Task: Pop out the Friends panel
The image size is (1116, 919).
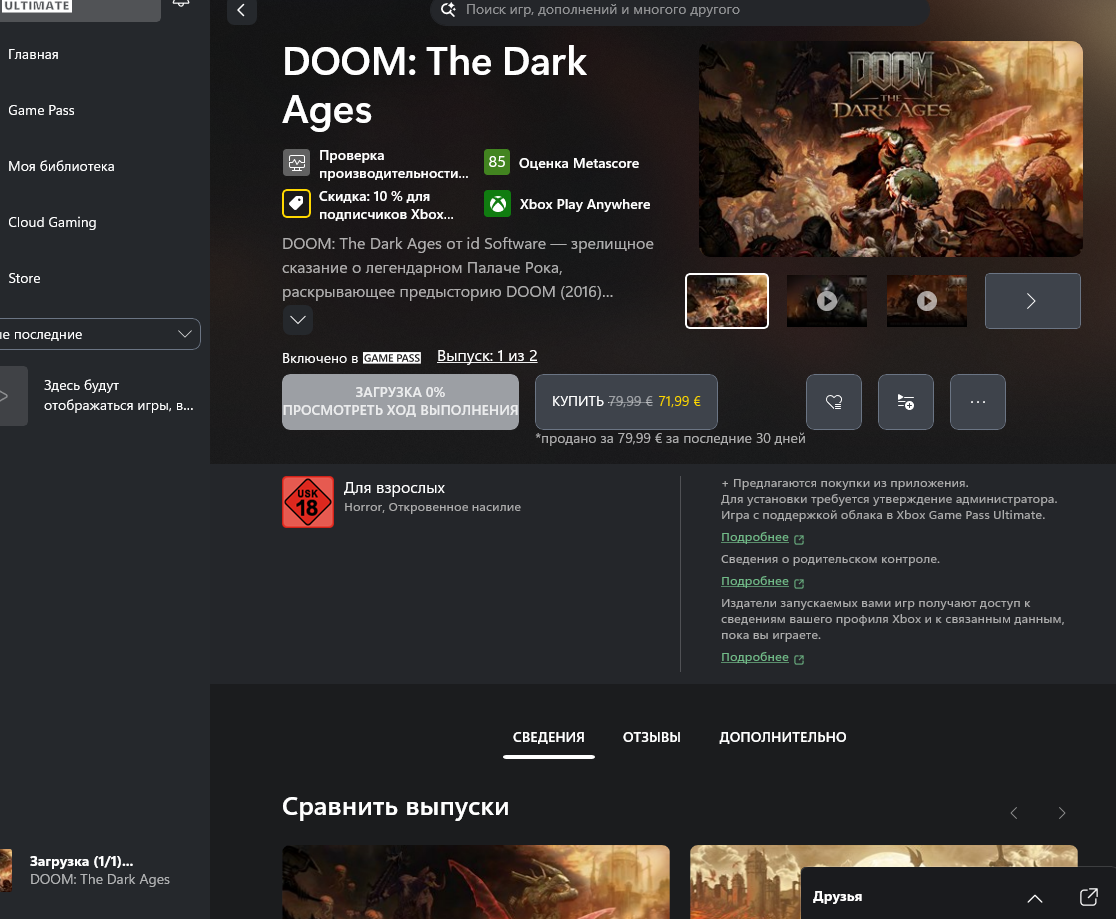Action: [1088, 897]
